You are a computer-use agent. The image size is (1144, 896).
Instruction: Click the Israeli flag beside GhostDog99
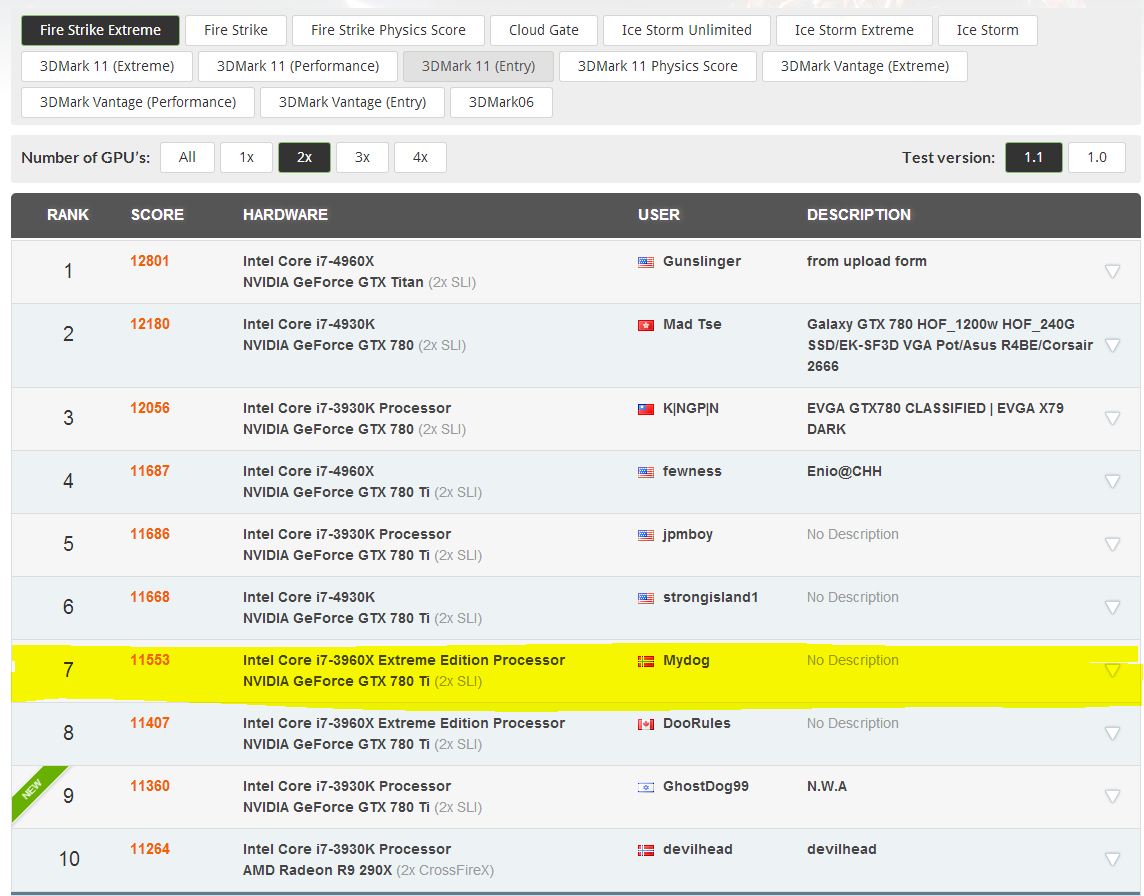pyautogui.click(x=646, y=787)
